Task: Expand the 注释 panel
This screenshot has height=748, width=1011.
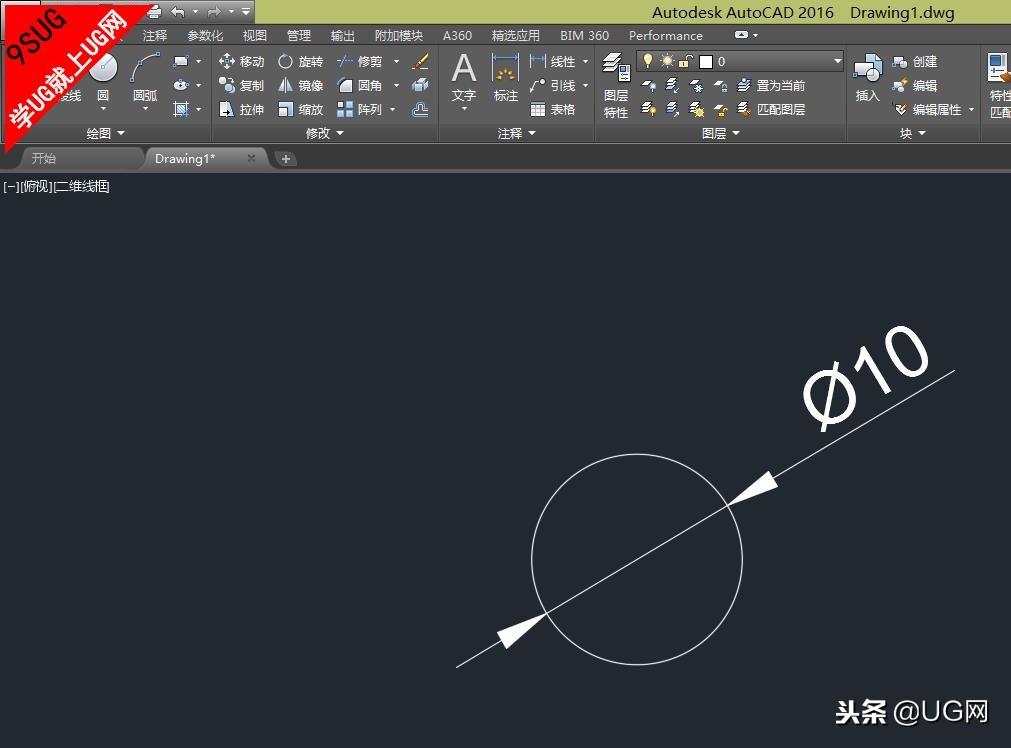Action: [517, 133]
